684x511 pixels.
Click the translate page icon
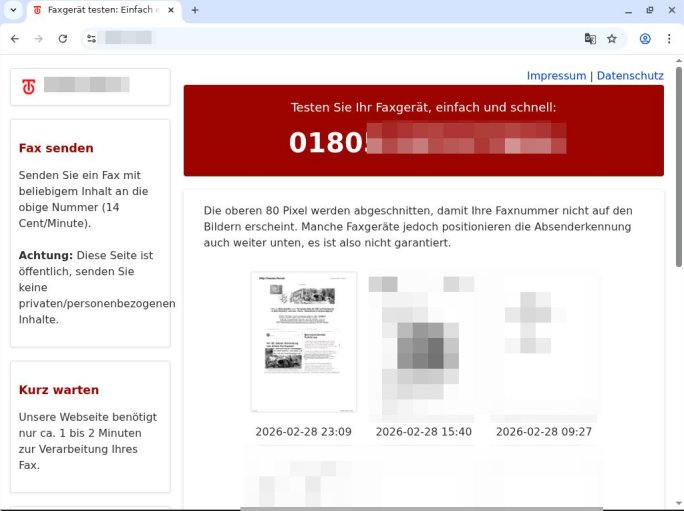(590, 38)
